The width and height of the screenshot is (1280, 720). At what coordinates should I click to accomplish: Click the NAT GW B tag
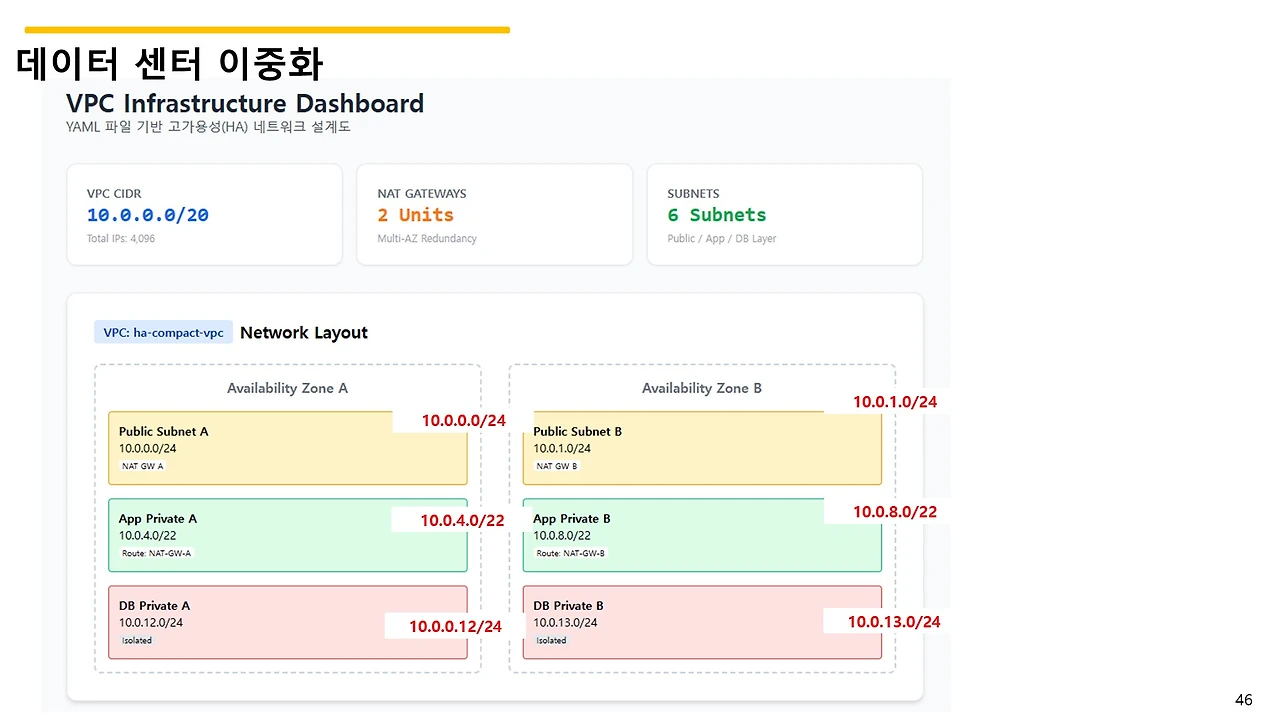point(557,466)
